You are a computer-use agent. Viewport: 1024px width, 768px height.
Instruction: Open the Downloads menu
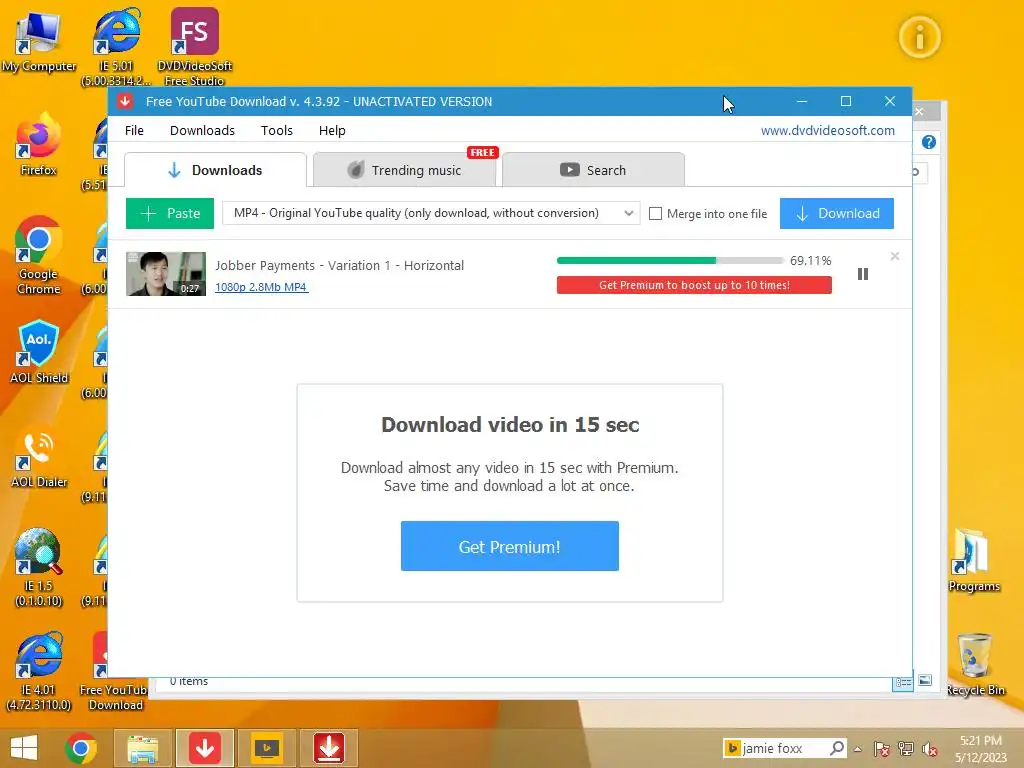[x=202, y=131]
